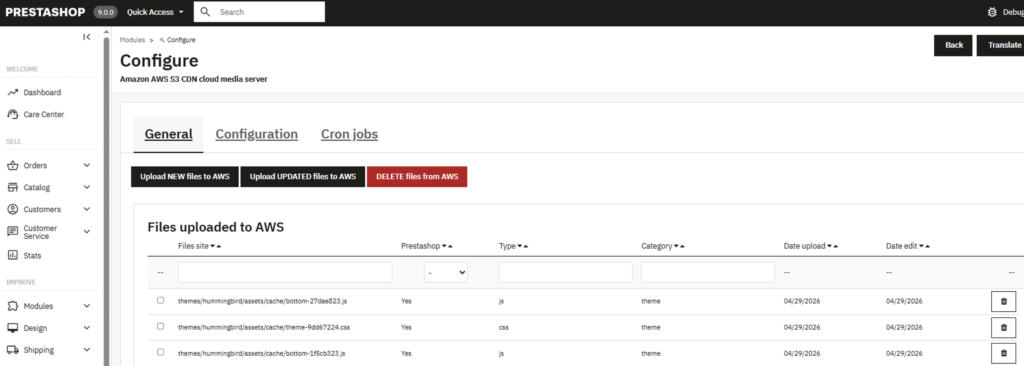
Task: Click the Modules breadcrumb link
Action: point(133,40)
